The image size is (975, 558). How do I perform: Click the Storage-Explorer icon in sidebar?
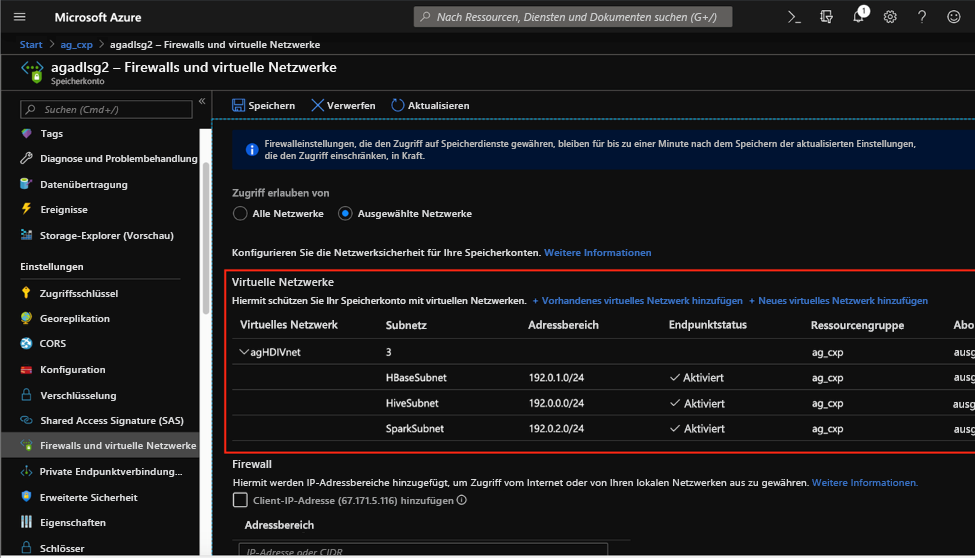click(x=26, y=235)
